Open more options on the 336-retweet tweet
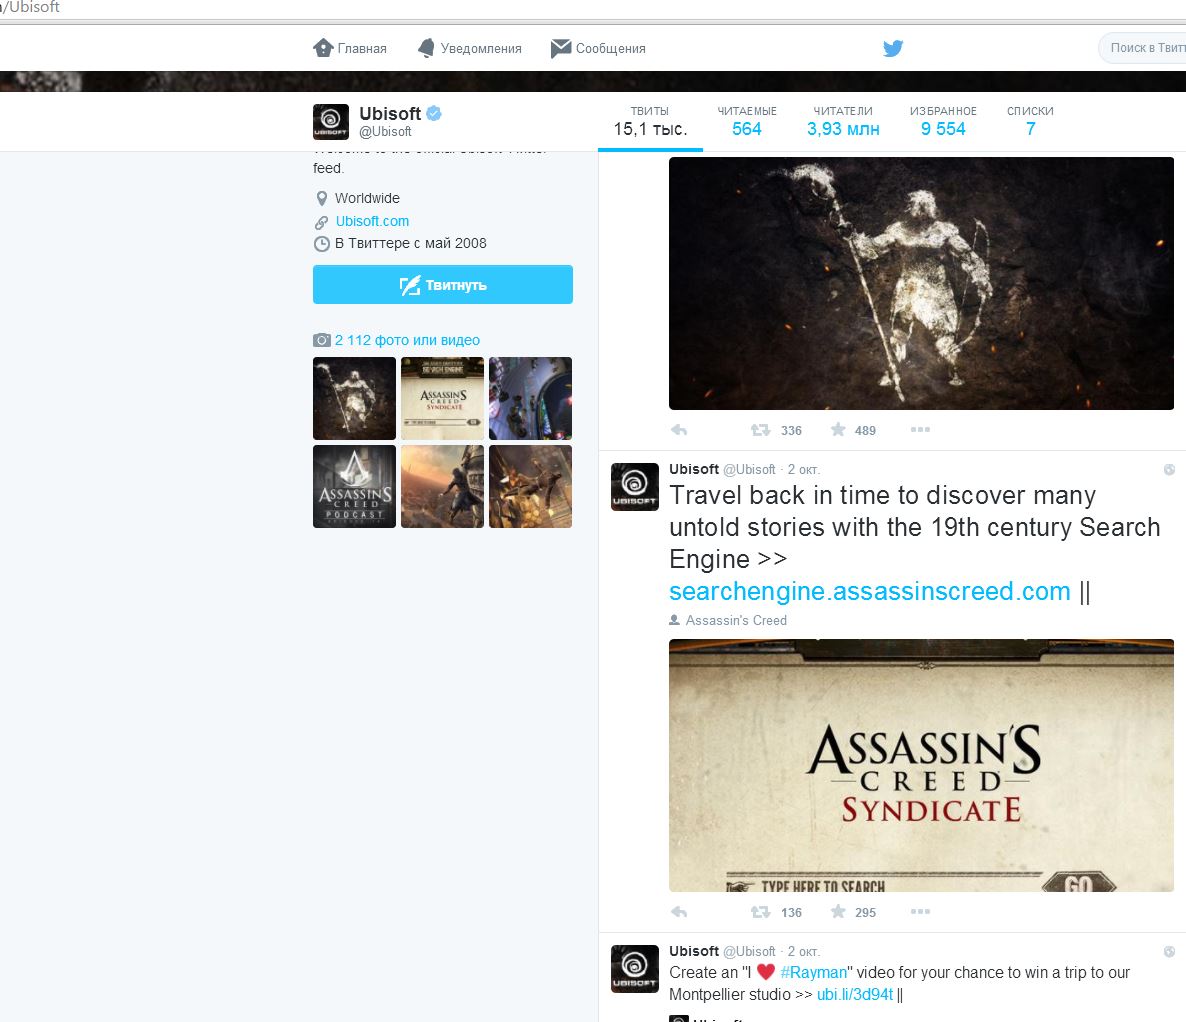 coord(921,430)
